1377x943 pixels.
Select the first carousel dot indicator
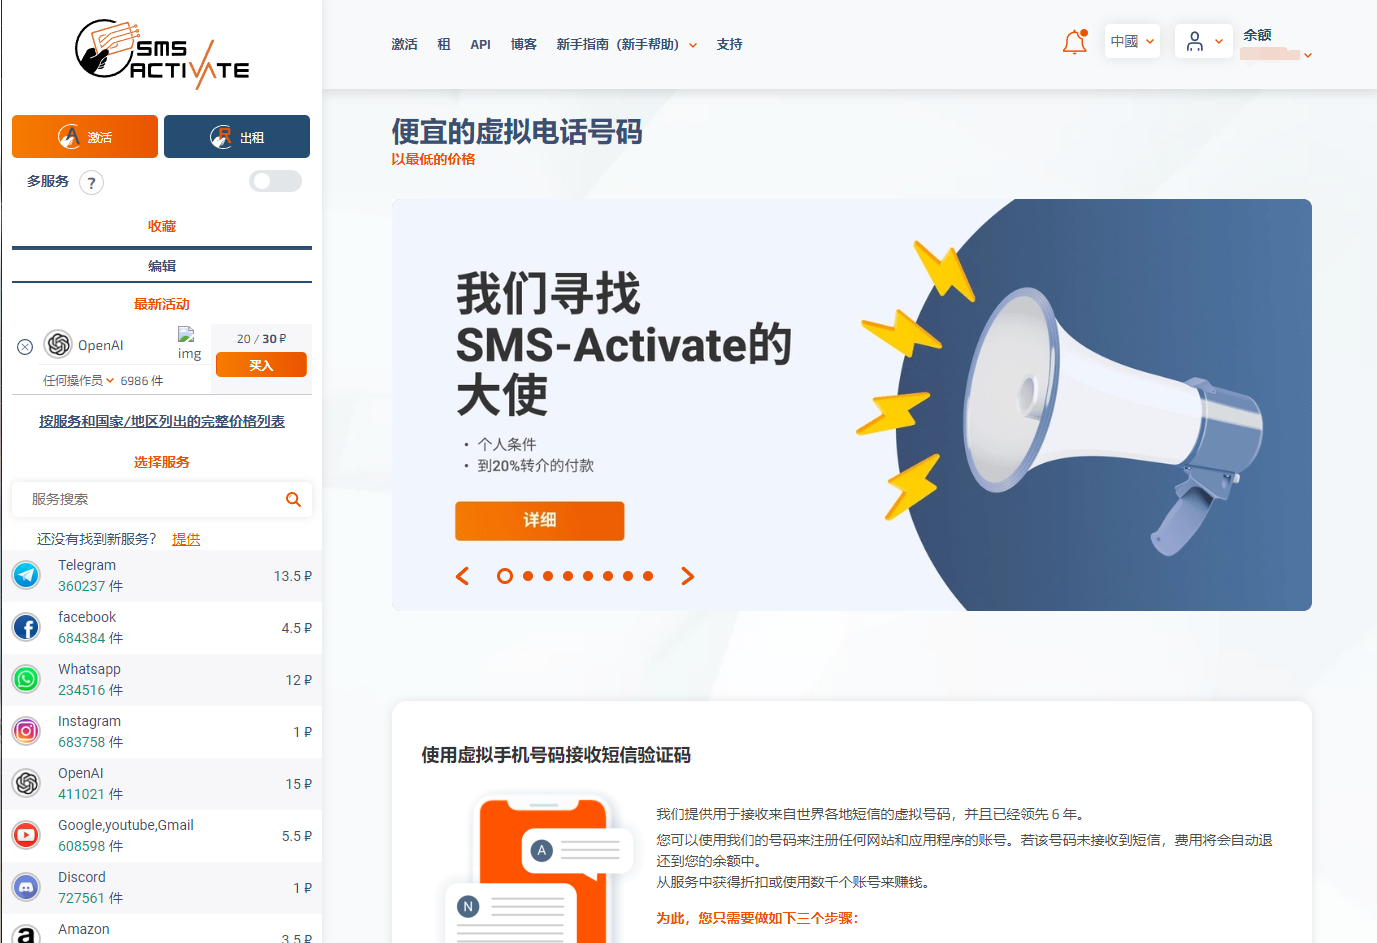point(505,576)
